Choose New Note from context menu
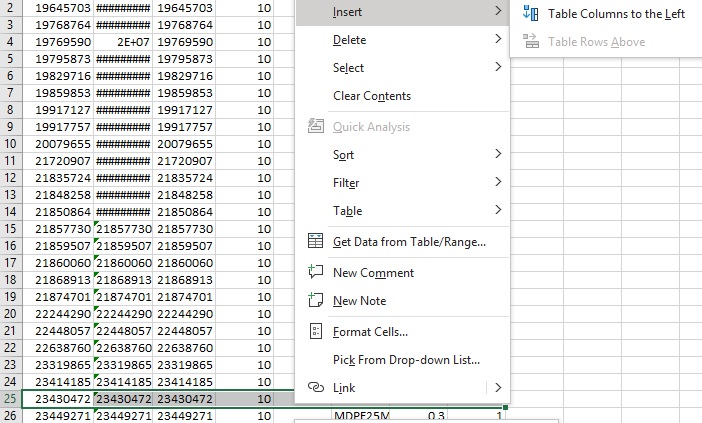Viewport: 702px width, 423px height. tap(402, 301)
